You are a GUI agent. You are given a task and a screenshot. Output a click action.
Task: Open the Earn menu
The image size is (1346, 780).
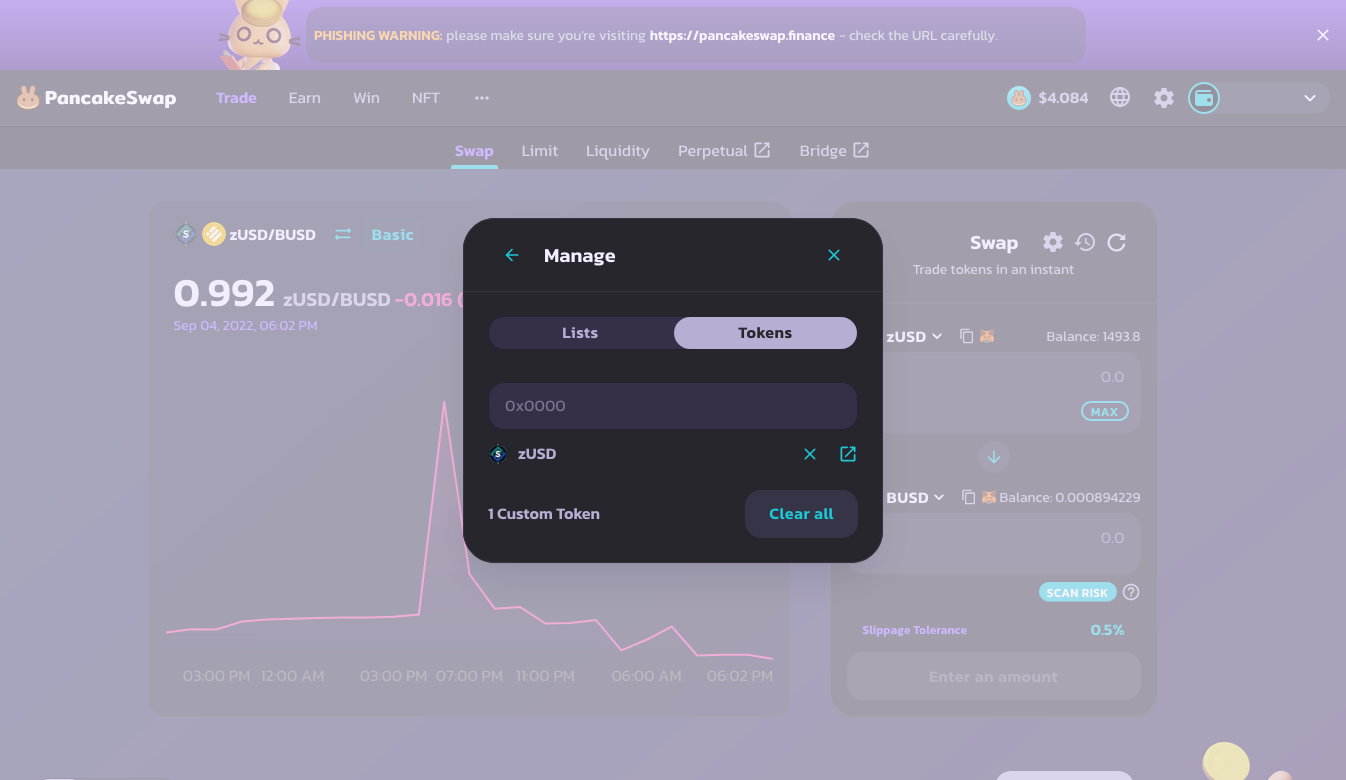pos(305,98)
